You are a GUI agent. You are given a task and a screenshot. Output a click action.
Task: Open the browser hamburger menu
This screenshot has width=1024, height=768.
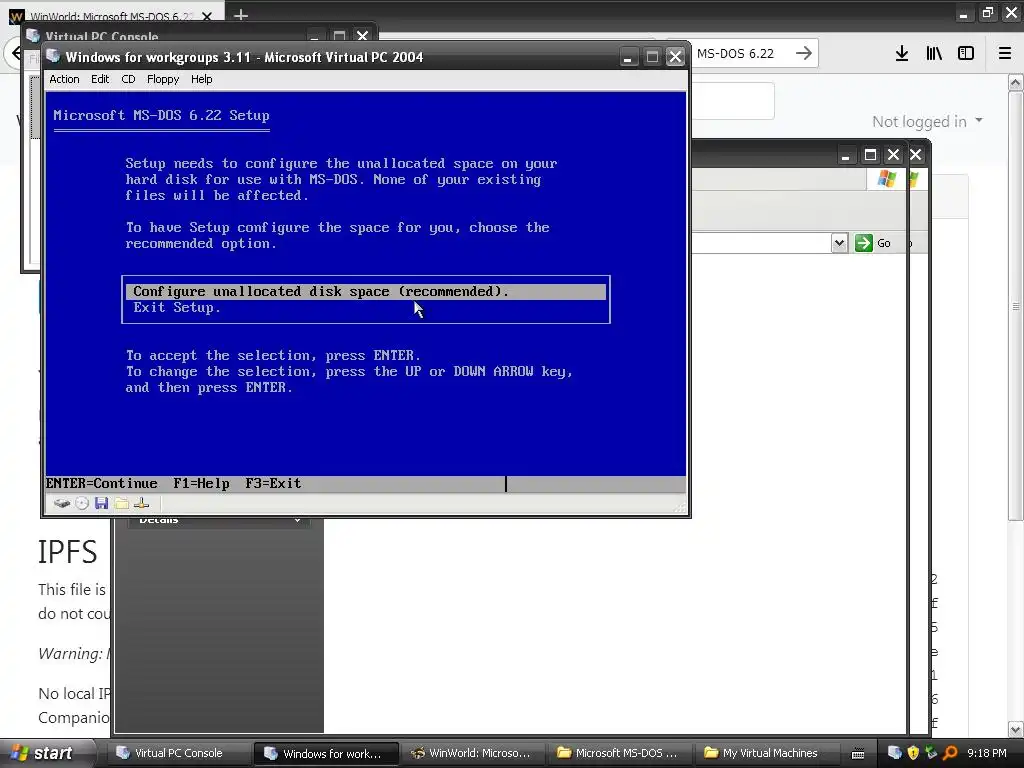(1005, 54)
